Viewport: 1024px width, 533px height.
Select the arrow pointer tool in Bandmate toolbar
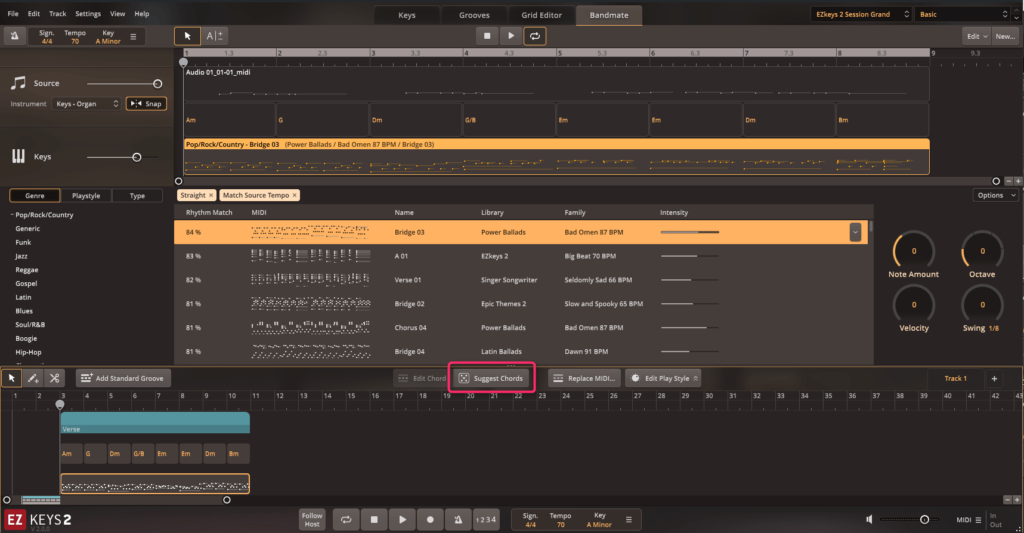(x=187, y=36)
